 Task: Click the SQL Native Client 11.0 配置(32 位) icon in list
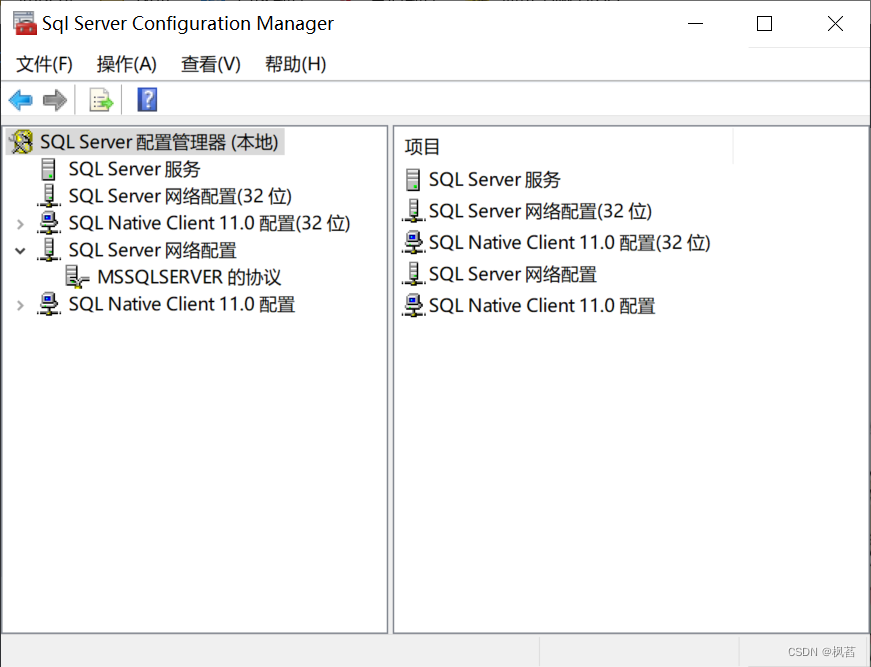click(413, 243)
